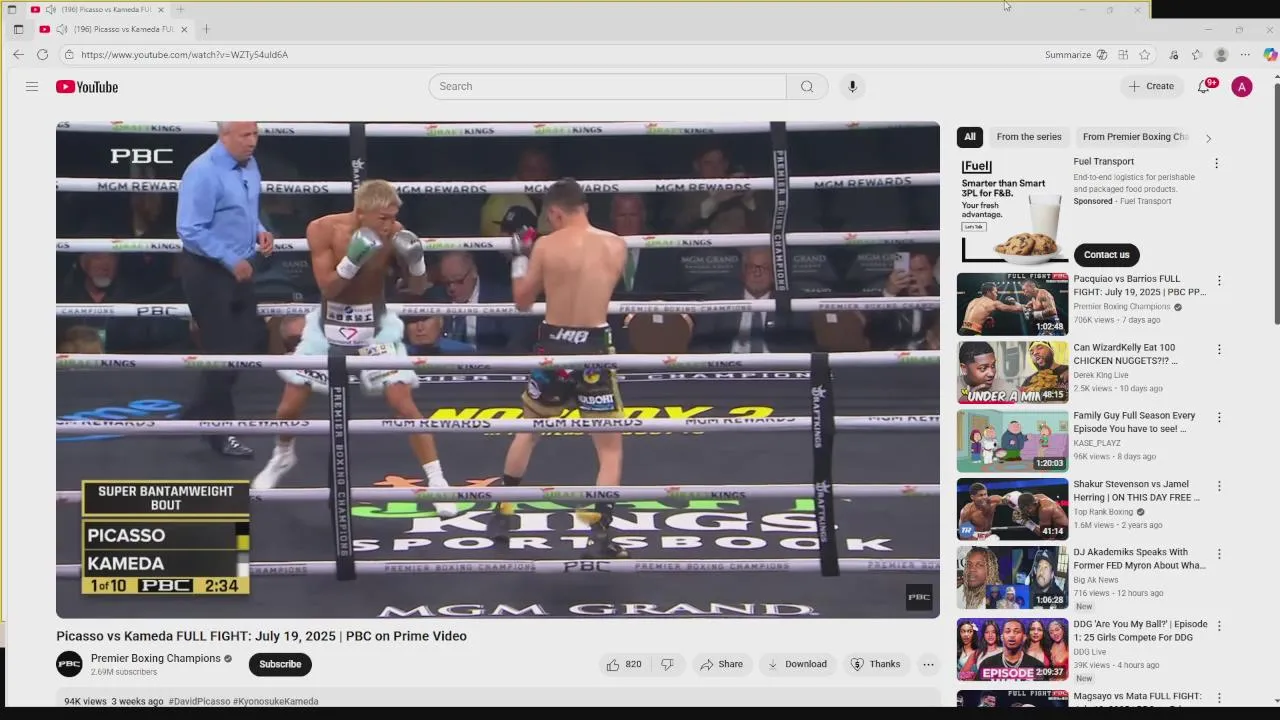Open browser extensions icon

(x=1174, y=55)
